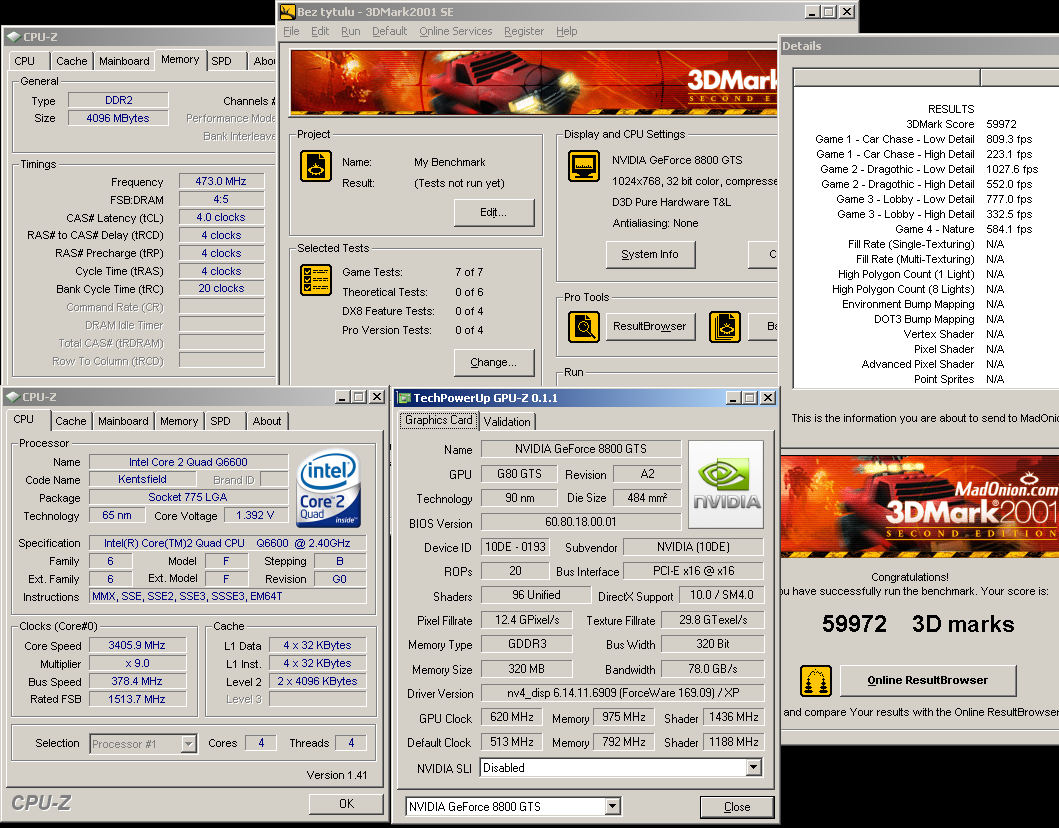Screen dimensions: 1059x828
Task: Click the Online ResultBrowser button
Action: (927, 680)
